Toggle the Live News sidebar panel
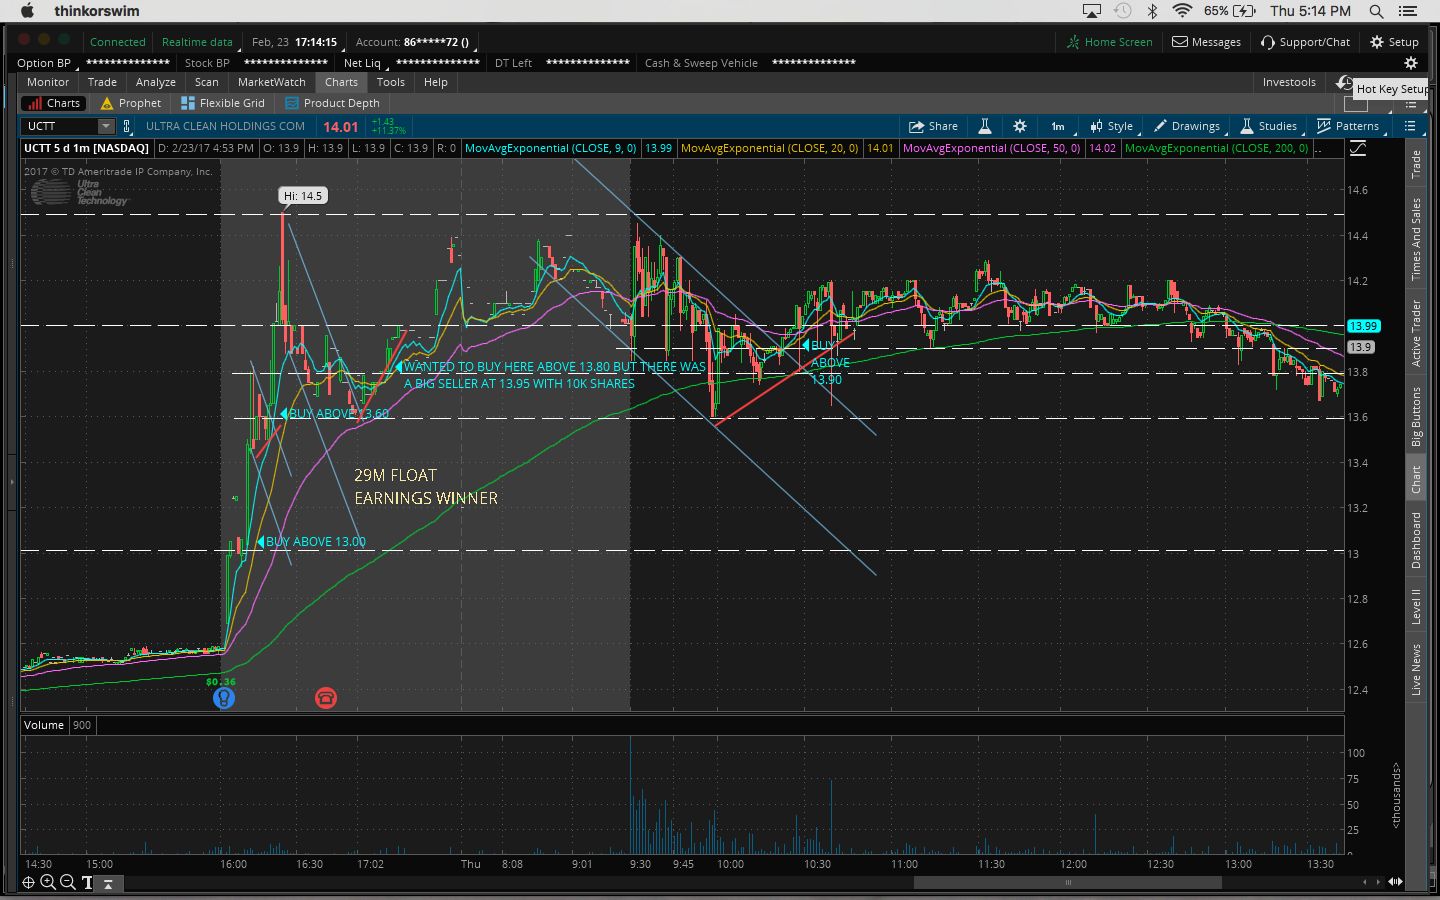 (x=1416, y=669)
